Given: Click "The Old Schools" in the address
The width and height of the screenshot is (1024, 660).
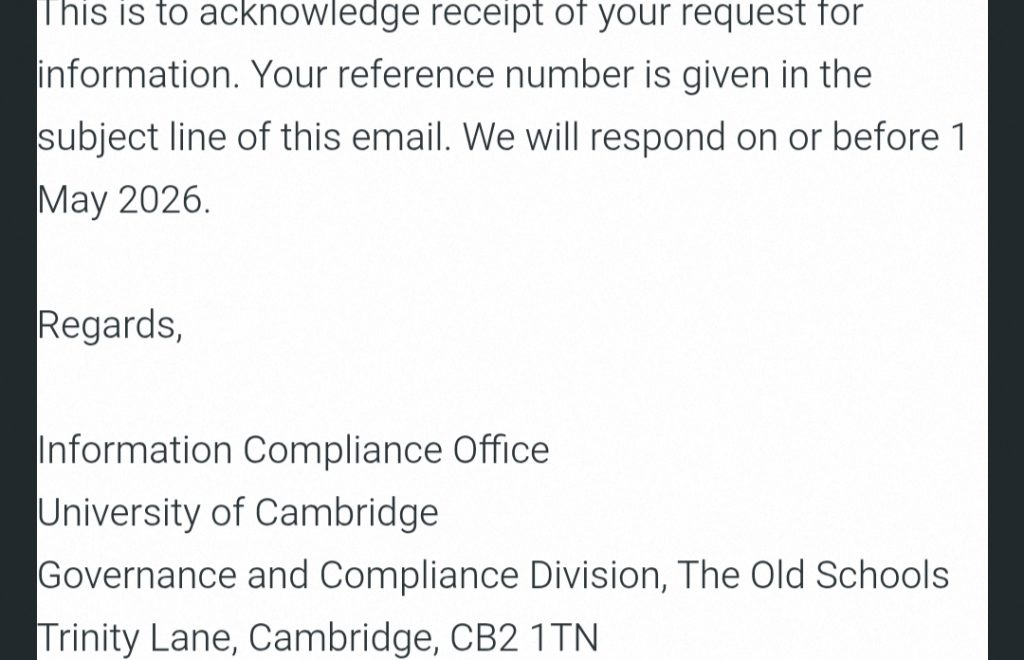Looking at the screenshot, I should (813, 575).
